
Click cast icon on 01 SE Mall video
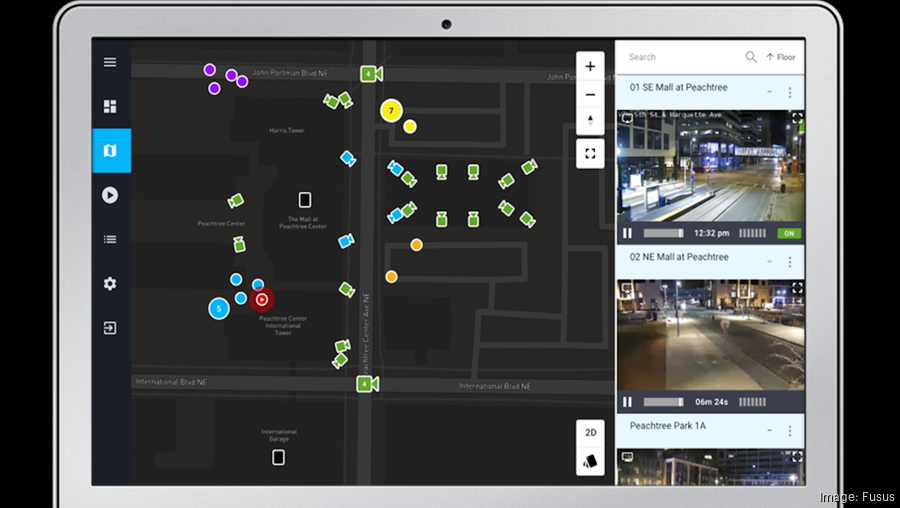[x=627, y=118]
